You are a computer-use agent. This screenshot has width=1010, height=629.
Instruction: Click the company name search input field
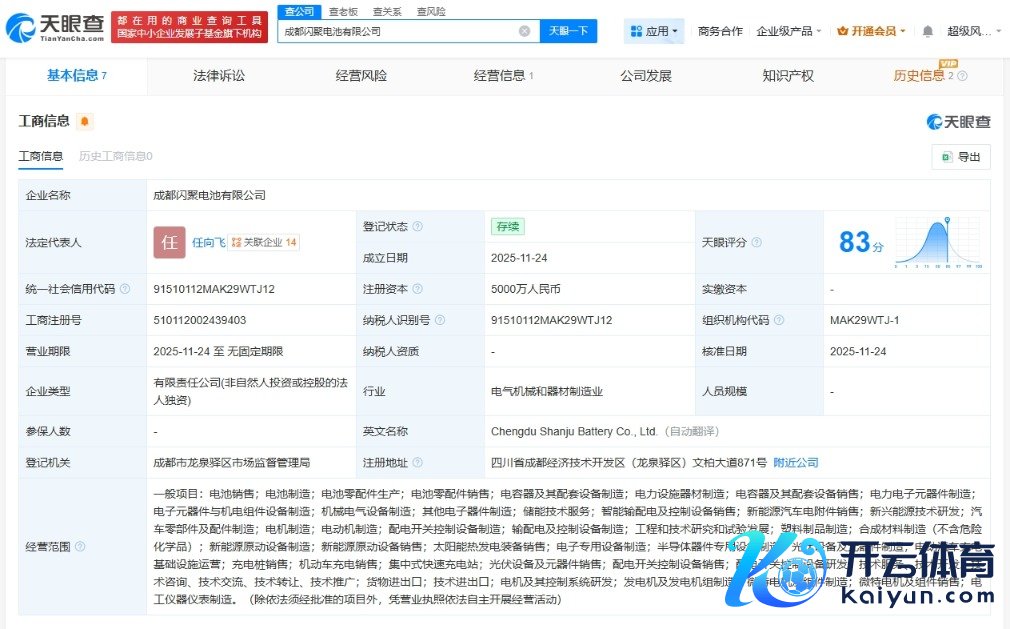coord(400,31)
